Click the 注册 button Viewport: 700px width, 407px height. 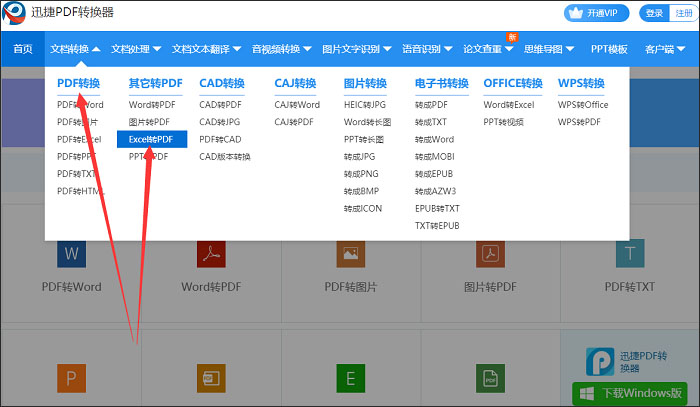(x=683, y=13)
